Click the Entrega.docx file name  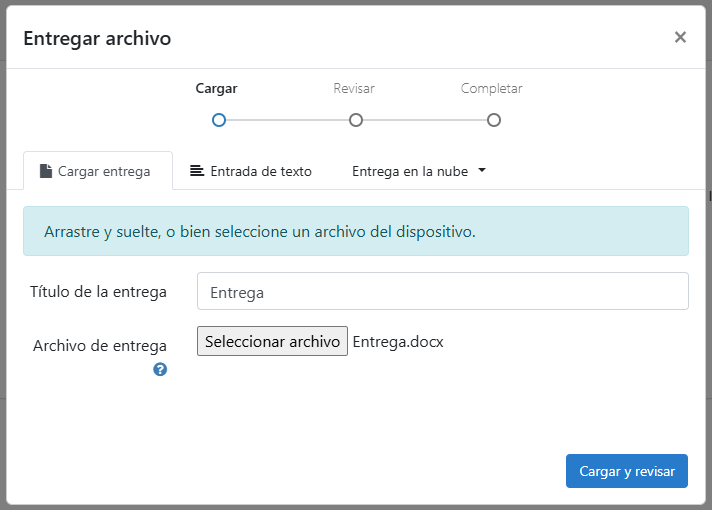398,342
